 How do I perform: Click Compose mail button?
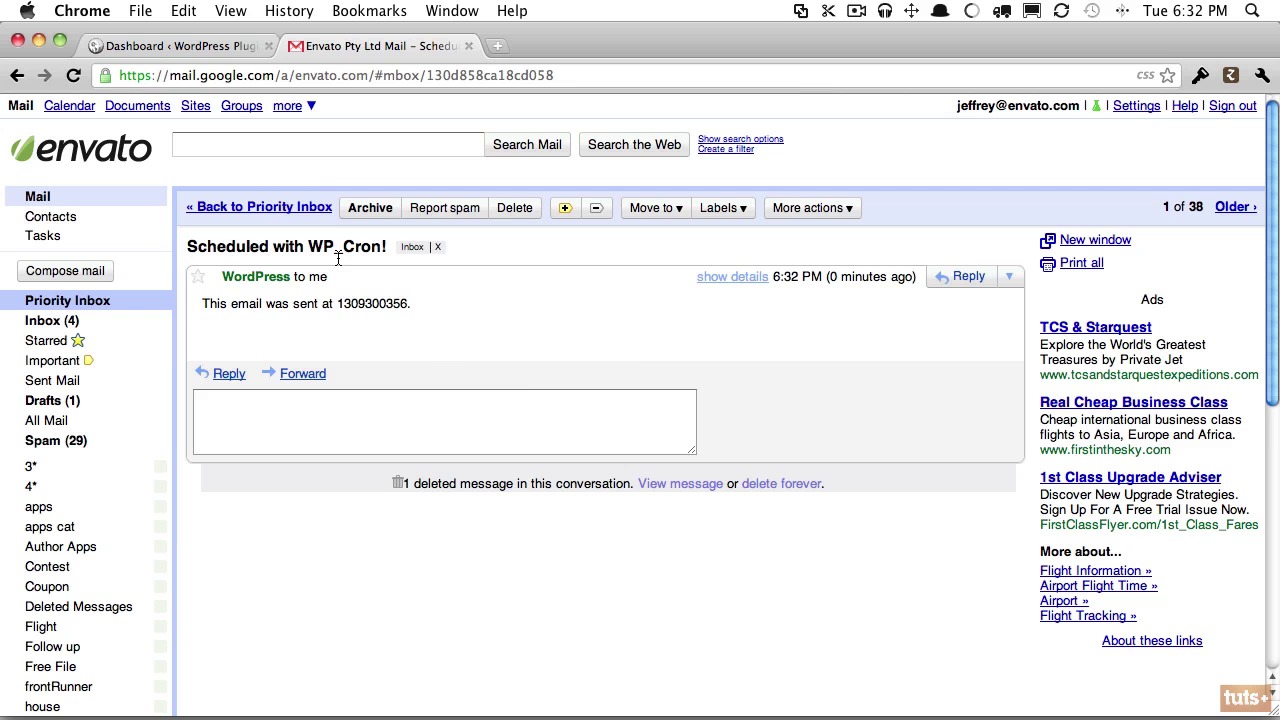click(65, 271)
